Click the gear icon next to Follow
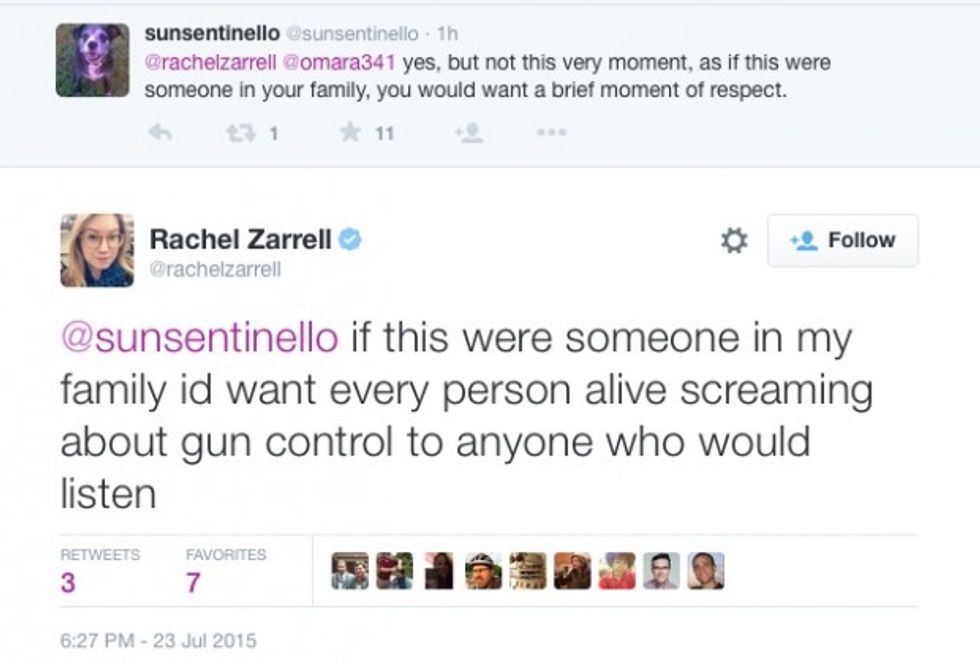The image size is (980, 664). [734, 241]
